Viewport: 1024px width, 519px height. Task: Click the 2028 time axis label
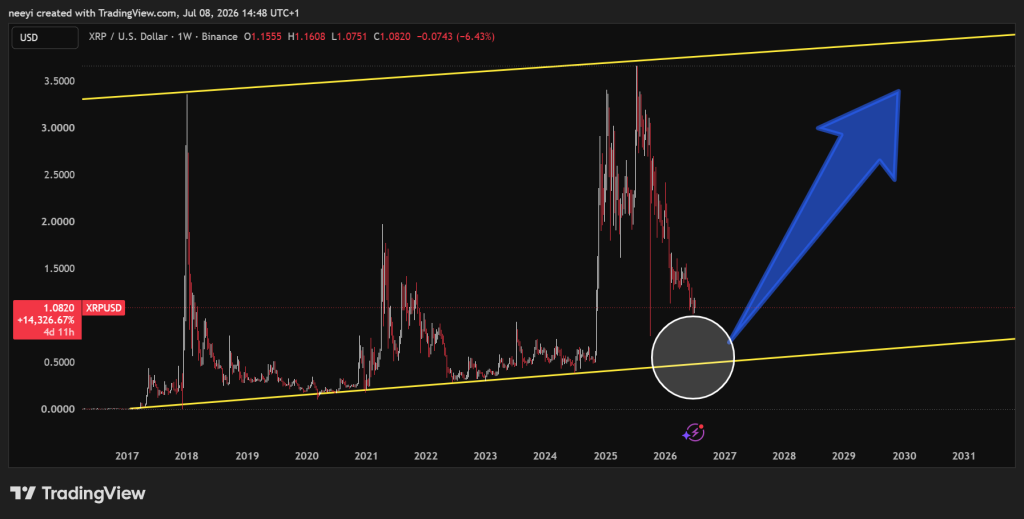pyautogui.click(x=784, y=456)
